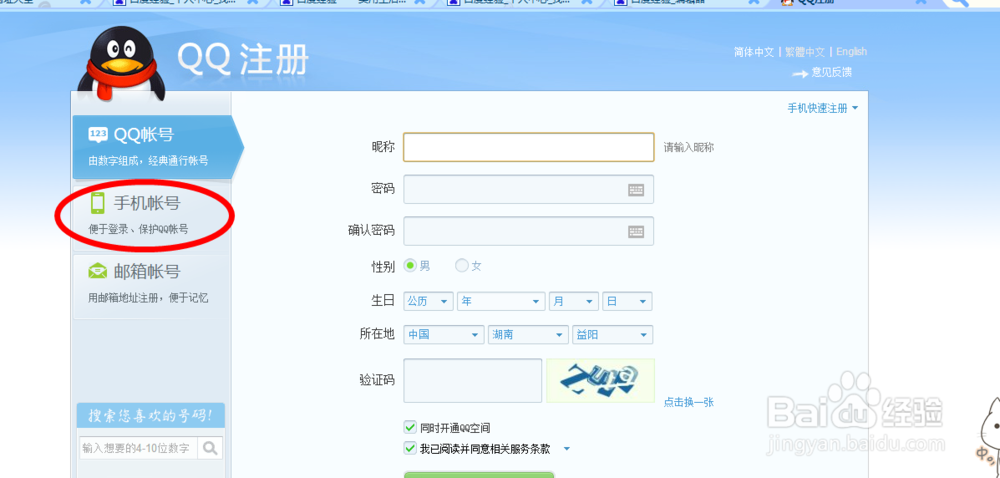Click the 请输入昵称 hint text
Image resolution: width=1000 pixels, height=478 pixels.
tap(689, 147)
